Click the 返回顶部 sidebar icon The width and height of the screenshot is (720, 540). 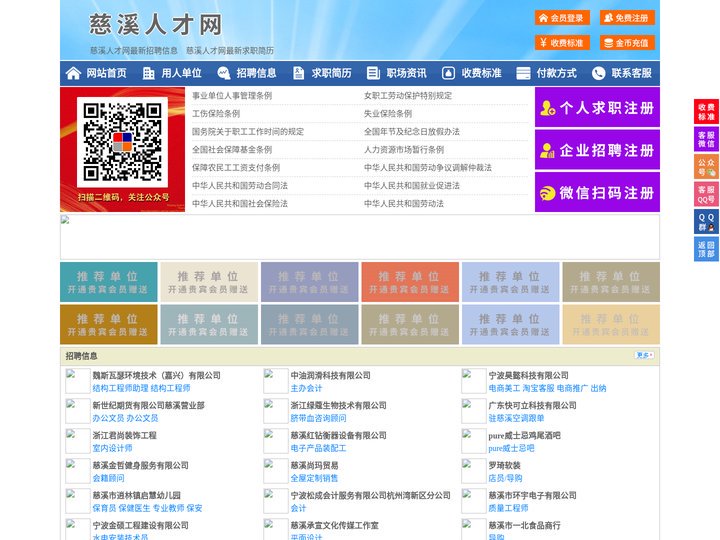coord(706,249)
